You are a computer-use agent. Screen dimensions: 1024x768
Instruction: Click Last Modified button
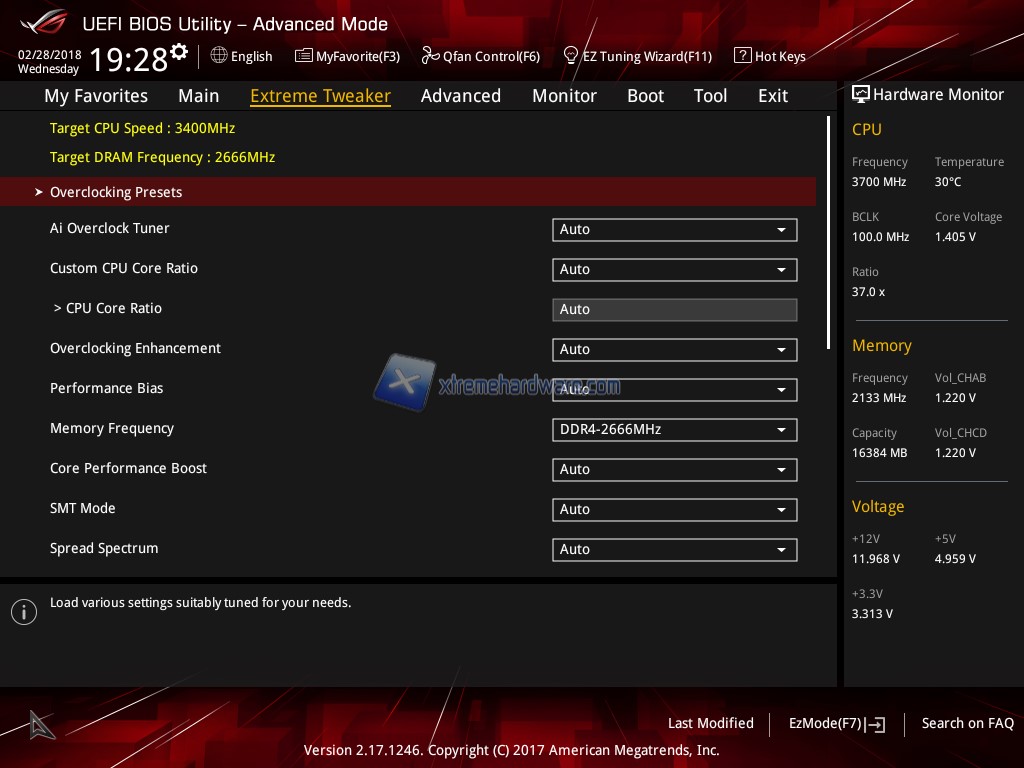point(710,724)
